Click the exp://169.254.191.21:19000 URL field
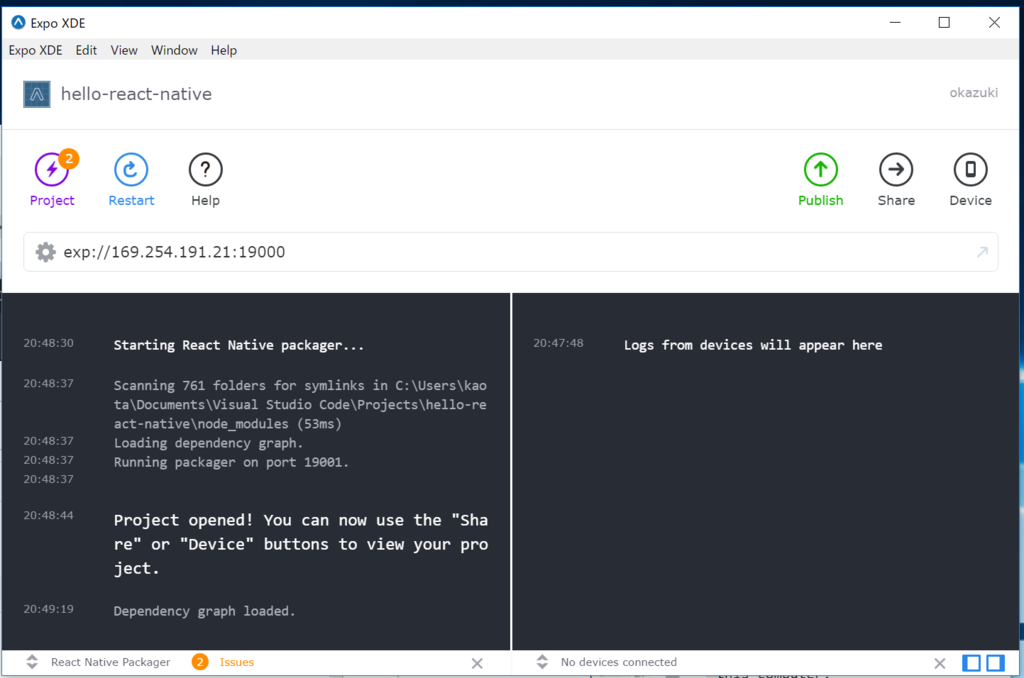Viewport: 1024px width, 678px height. (x=511, y=252)
